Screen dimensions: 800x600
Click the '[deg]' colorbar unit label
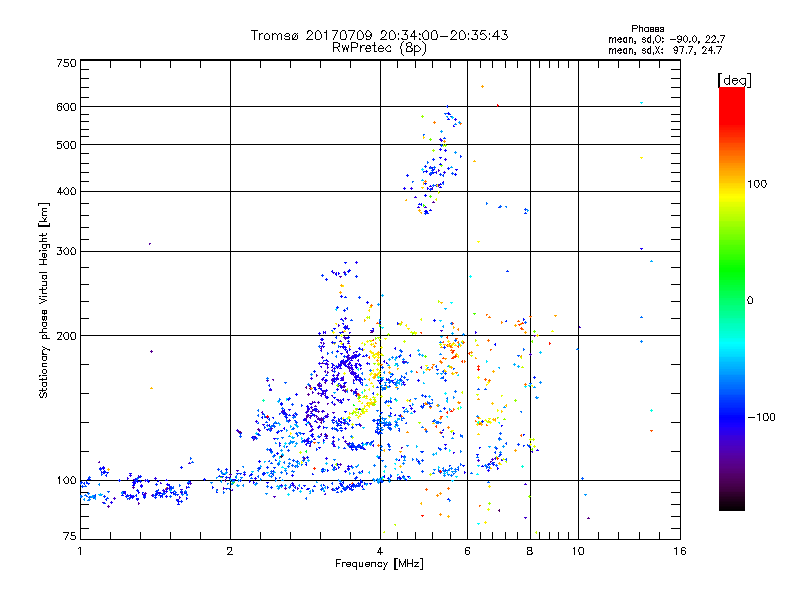point(734,81)
